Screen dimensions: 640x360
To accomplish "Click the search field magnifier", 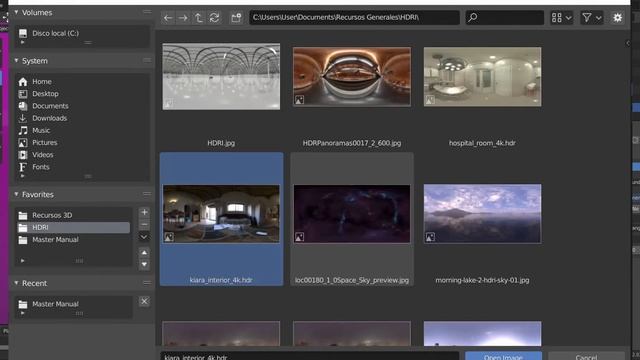I will point(473,18).
